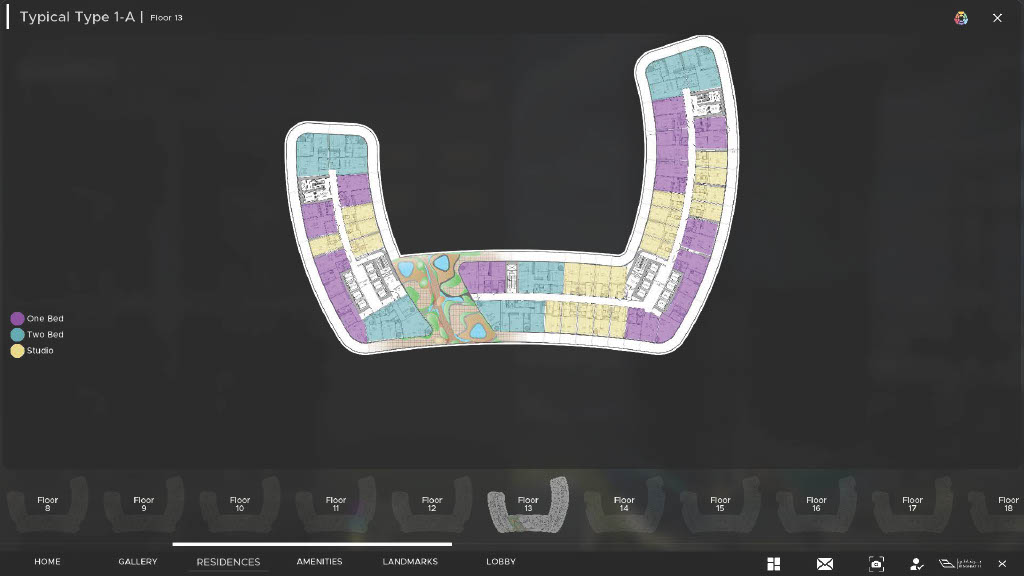Switch to Floor 10 plan

click(240, 504)
